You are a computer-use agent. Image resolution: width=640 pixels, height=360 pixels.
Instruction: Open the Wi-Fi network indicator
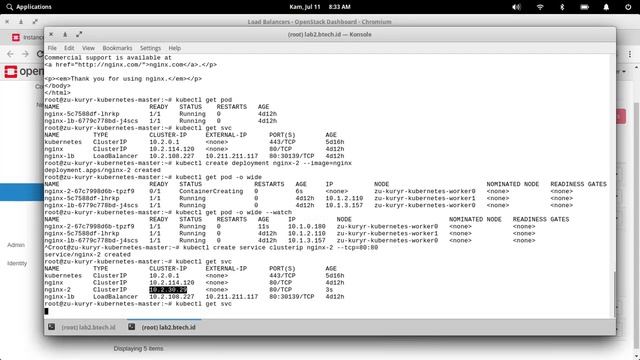pyautogui.click(x=540, y=7)
